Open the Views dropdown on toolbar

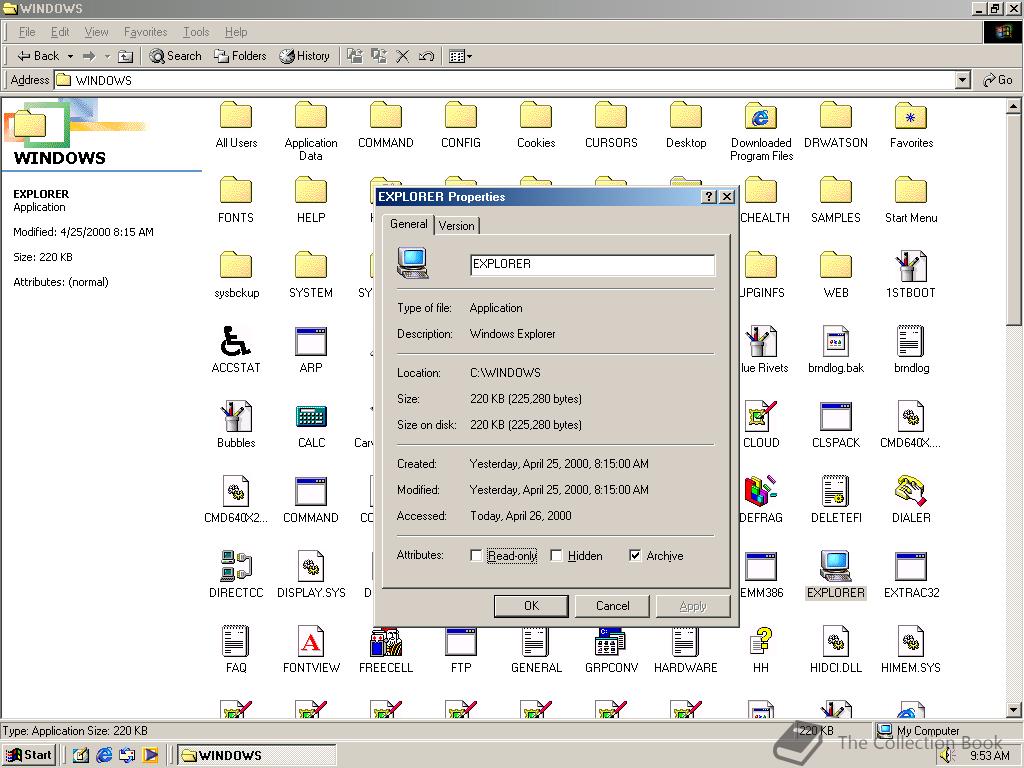(470, 56)
